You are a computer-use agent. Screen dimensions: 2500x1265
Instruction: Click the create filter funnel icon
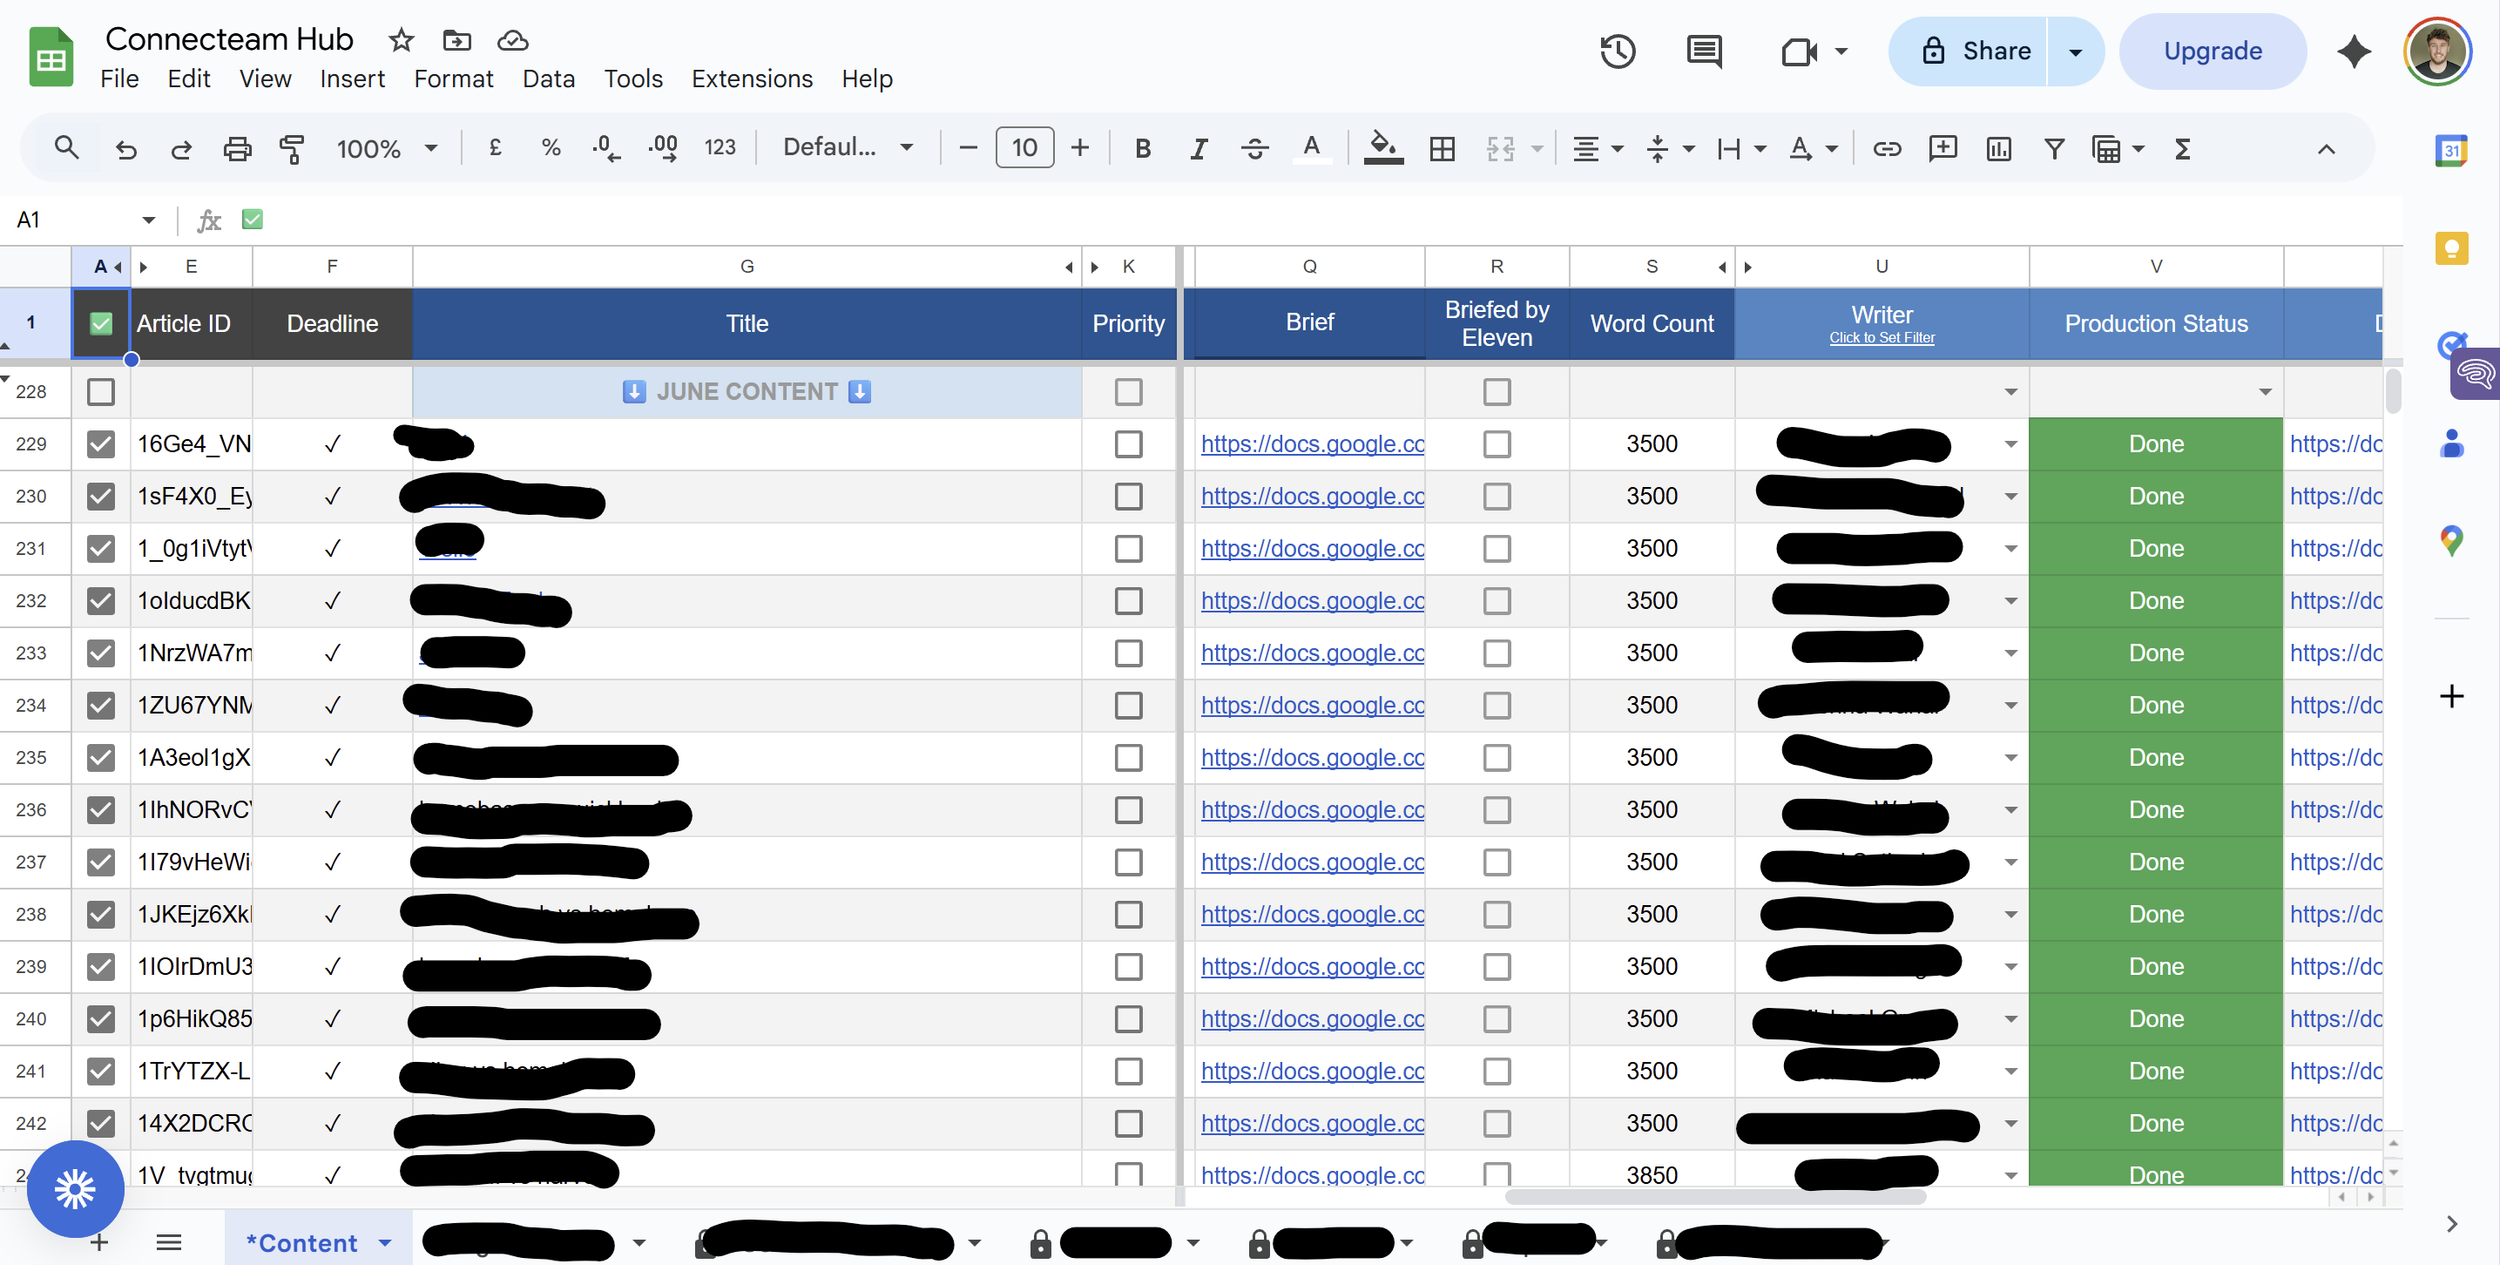coord(2054,149)
